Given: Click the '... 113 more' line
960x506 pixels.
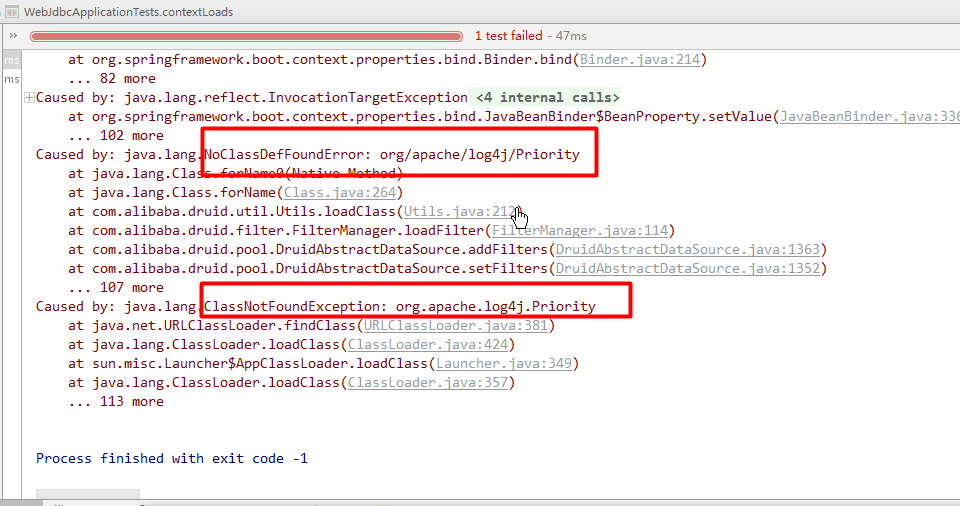Looking at the screenshot, I should click(116, 402).
